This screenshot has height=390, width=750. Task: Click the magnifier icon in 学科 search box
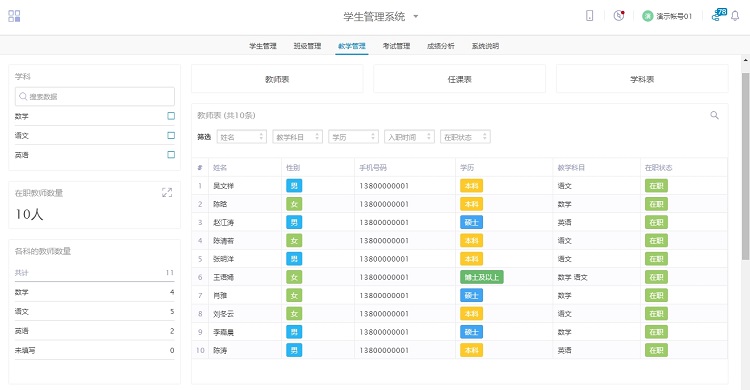(22, 97)
